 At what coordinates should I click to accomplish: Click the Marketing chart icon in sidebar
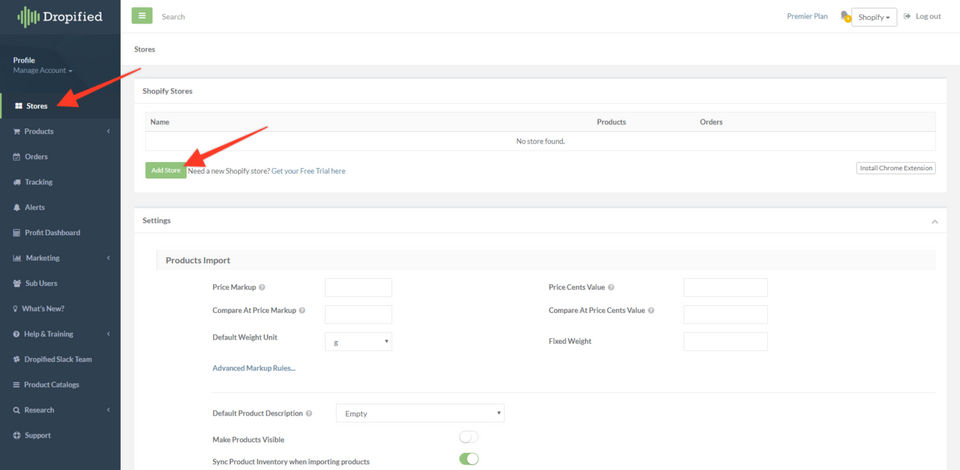pyautogui.click(x=17, y=258)
